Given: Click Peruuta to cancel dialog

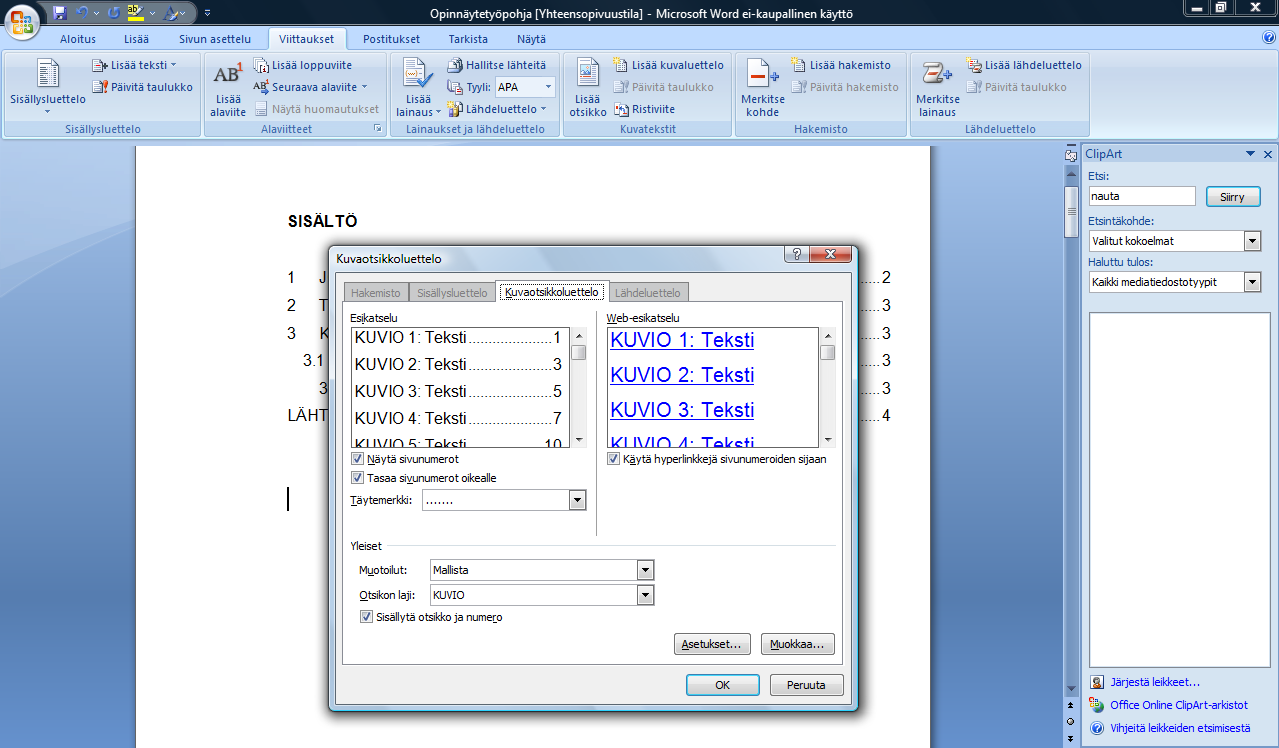Looking at the screenshot, I should coord(806,685).
